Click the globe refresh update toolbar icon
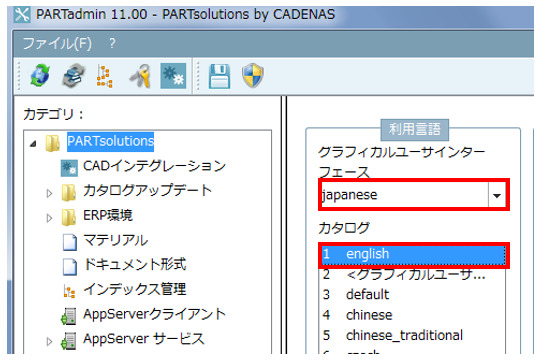 [x=40, y=75]
